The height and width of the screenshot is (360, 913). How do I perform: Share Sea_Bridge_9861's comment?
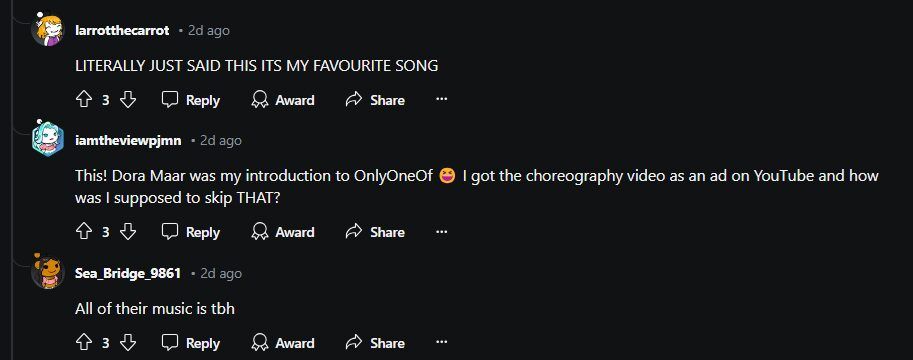click(x=376, y=343)
